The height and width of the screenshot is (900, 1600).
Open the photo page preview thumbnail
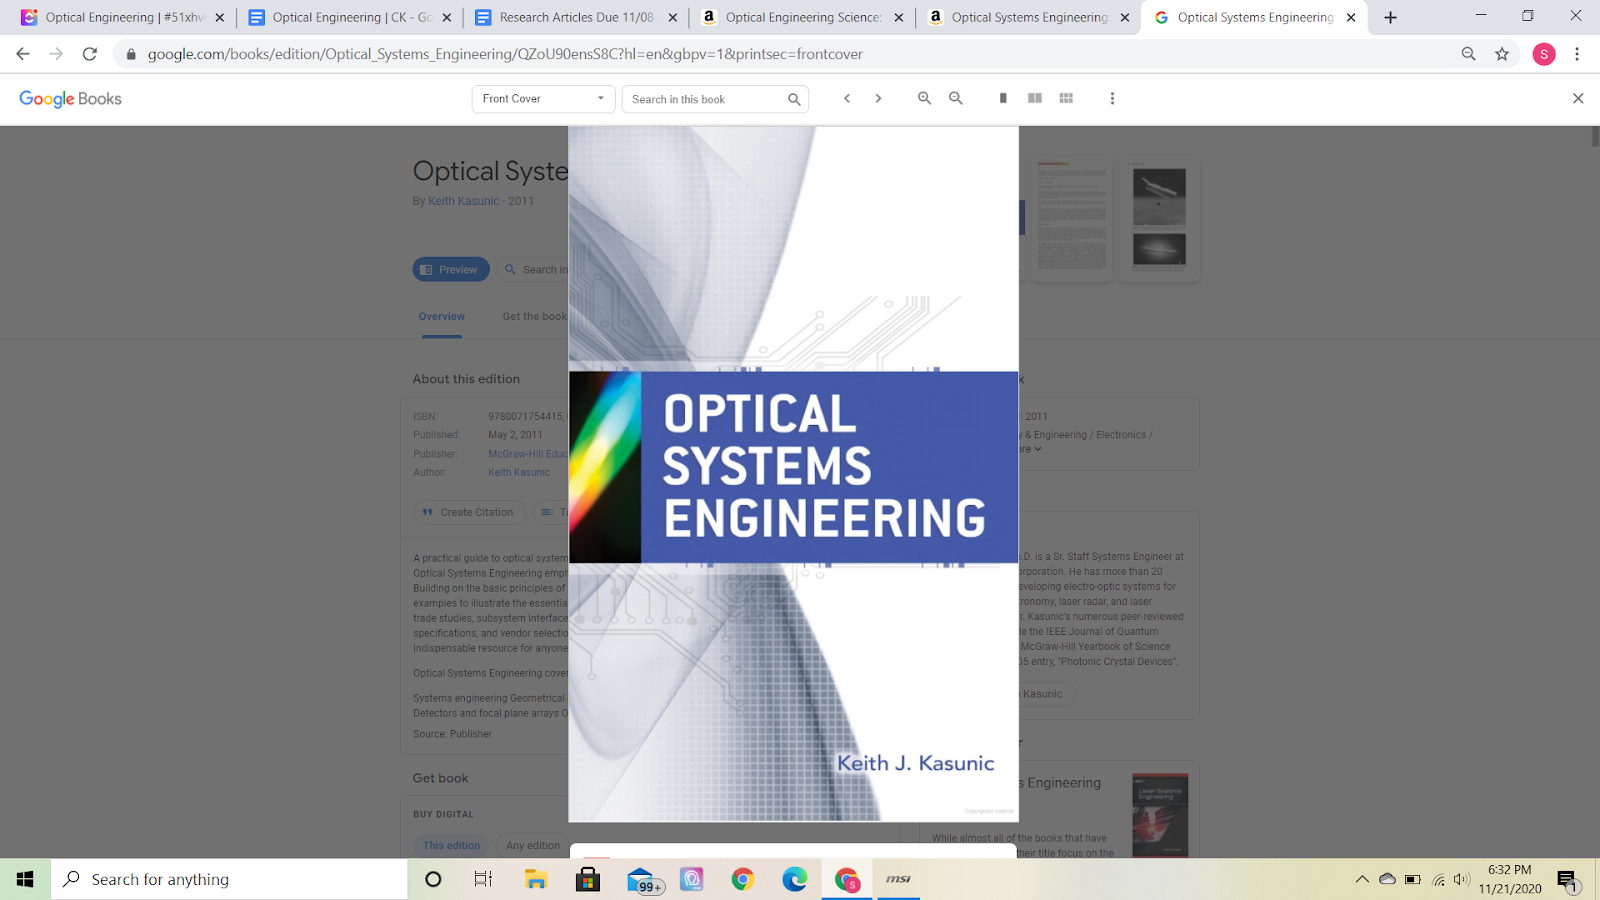1159,219
